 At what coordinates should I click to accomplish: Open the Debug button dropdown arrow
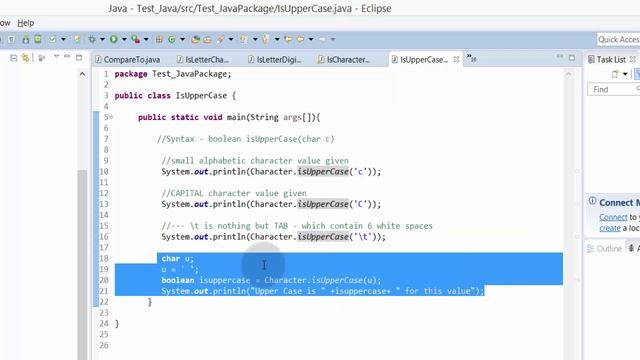[102, 40]
